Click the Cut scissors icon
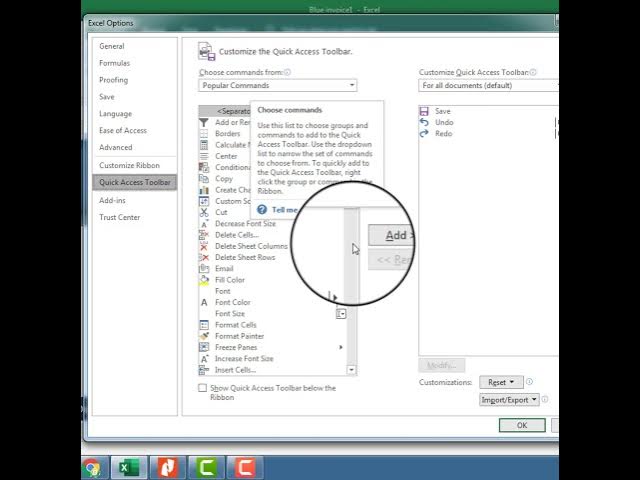 pos(204,212)
